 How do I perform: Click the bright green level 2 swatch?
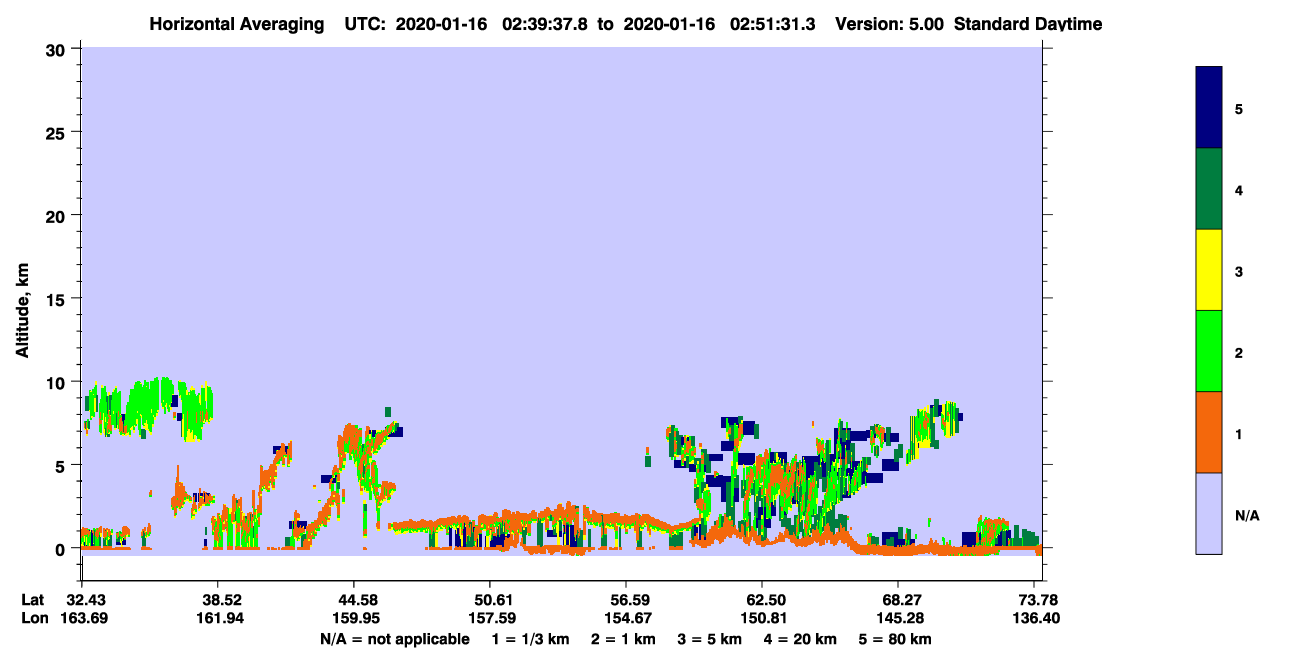pyautogui.click(x=1209, y=351)
